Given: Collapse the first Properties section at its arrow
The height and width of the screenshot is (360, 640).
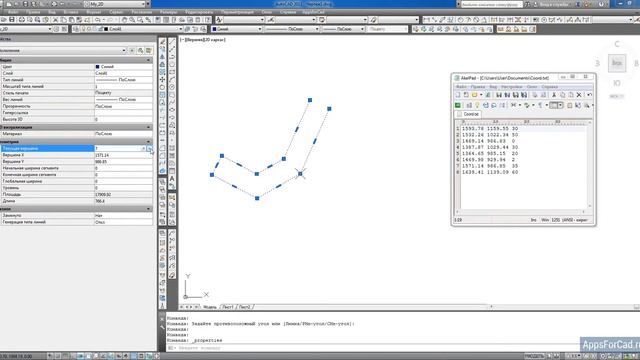Looking at the screenshot, I should 149,60.
